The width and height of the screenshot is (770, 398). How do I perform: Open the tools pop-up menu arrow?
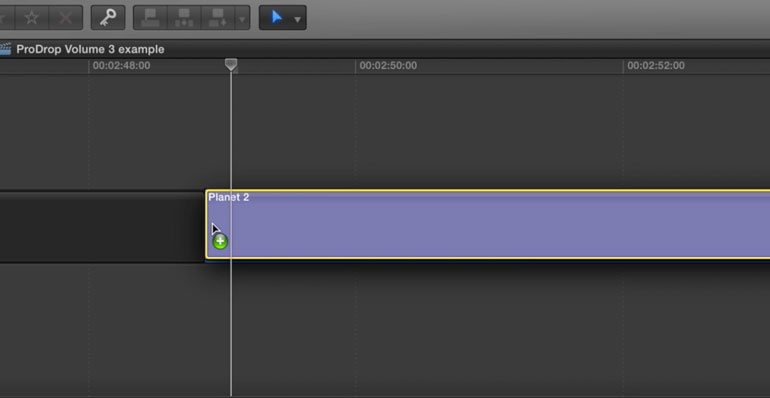pos(298,19)
